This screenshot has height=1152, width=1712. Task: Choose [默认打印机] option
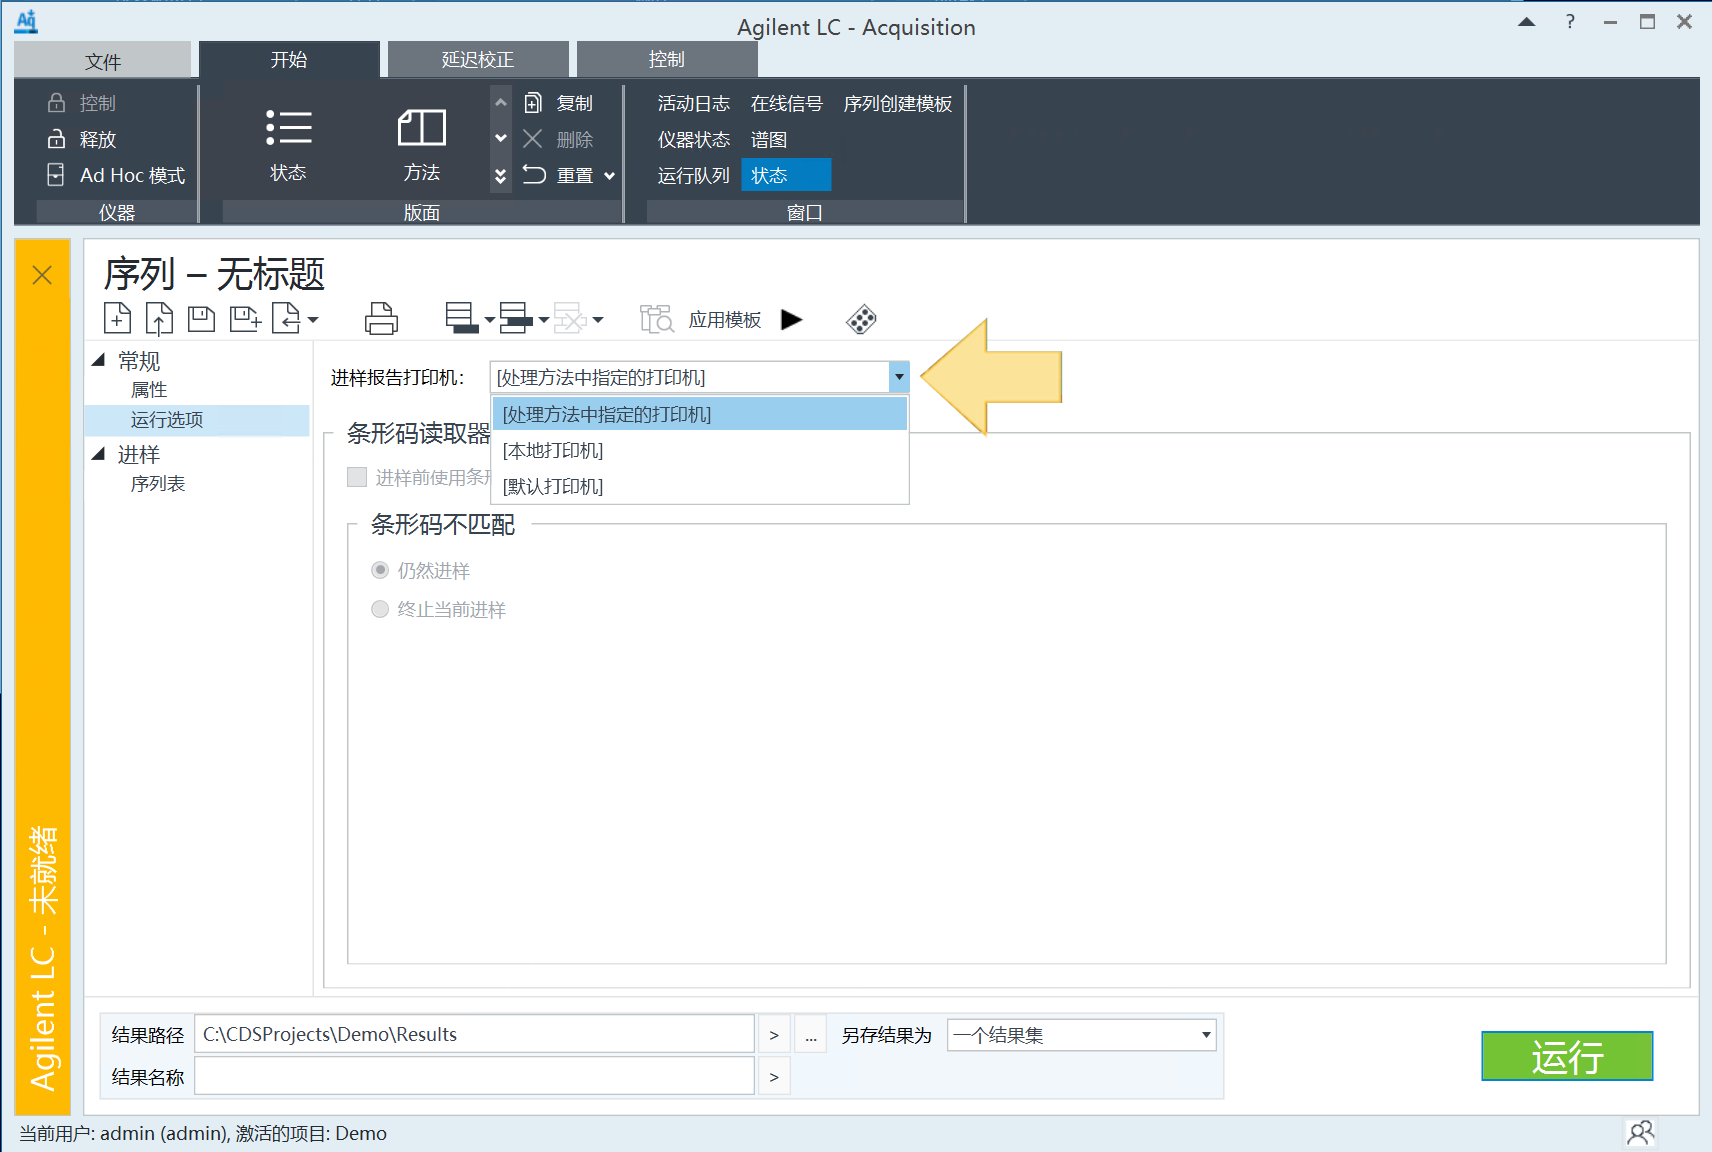700,486
